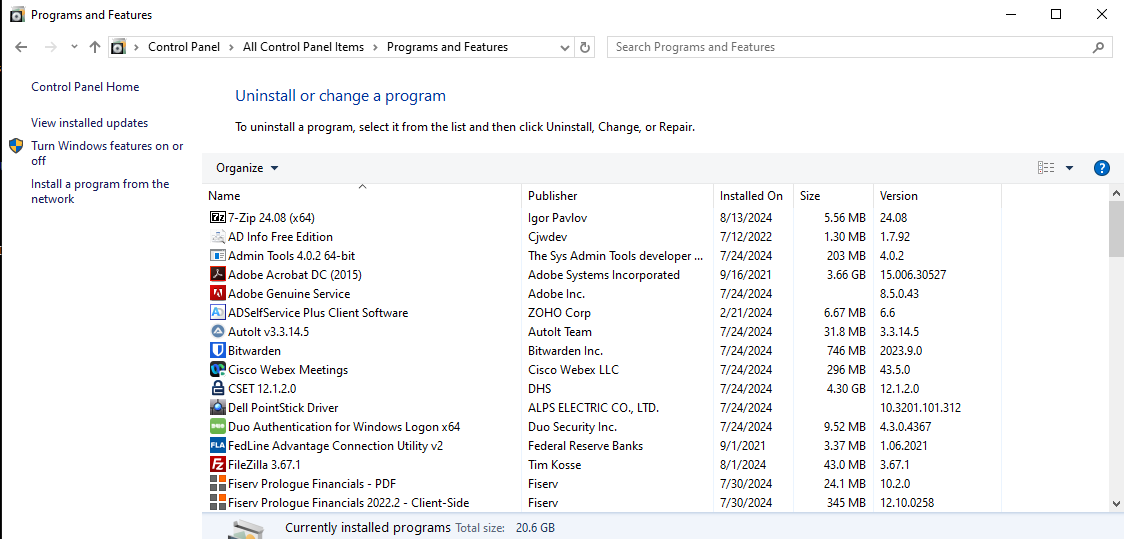This screenshot has height=539, width=1124.
Task: Open the address bar history dropdown
Action: (x=565, y=47)
